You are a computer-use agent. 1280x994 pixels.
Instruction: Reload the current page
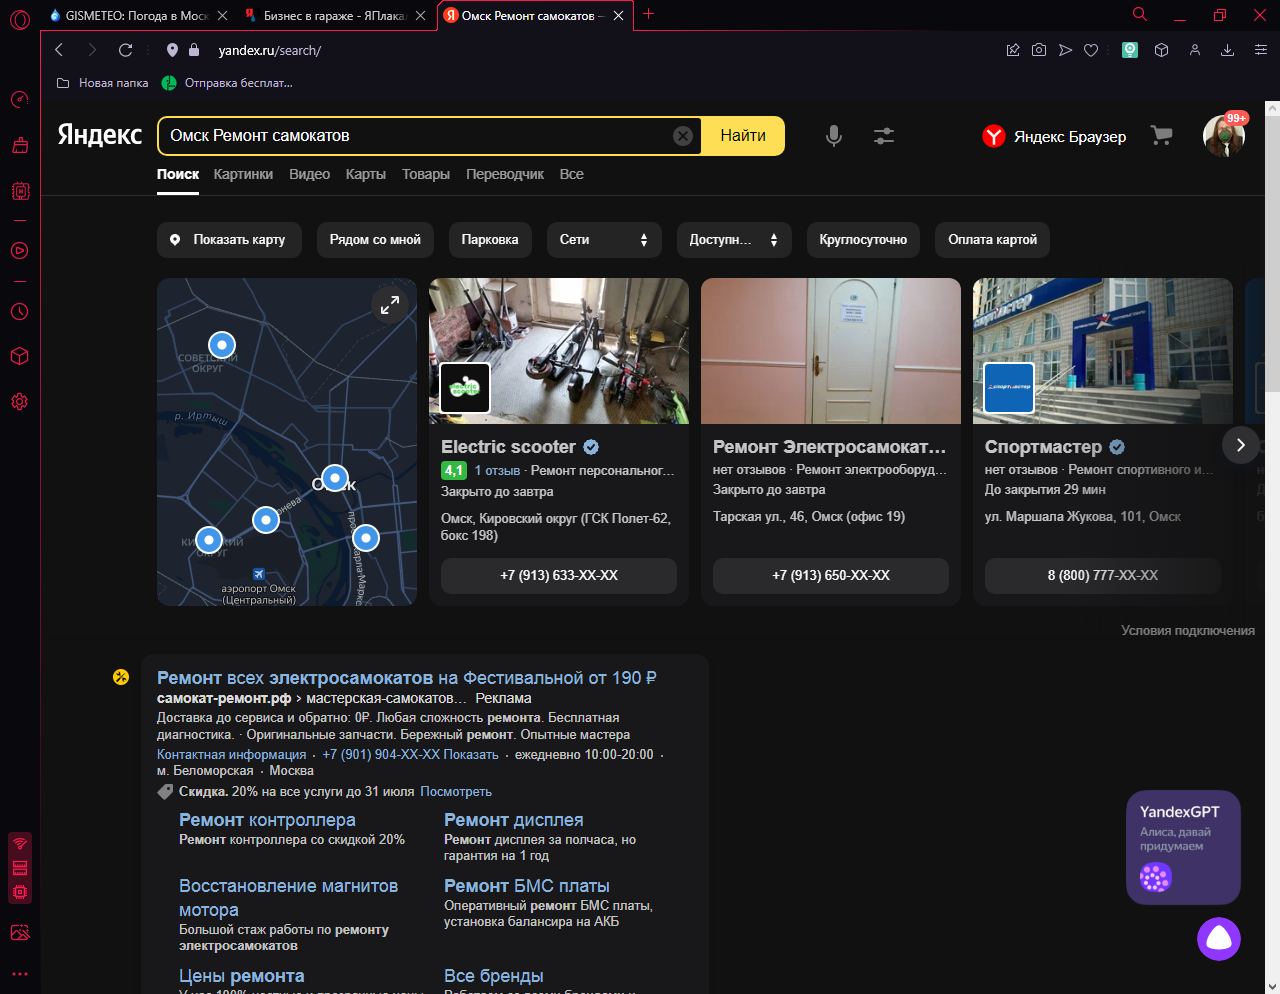(x=125, y=50)
